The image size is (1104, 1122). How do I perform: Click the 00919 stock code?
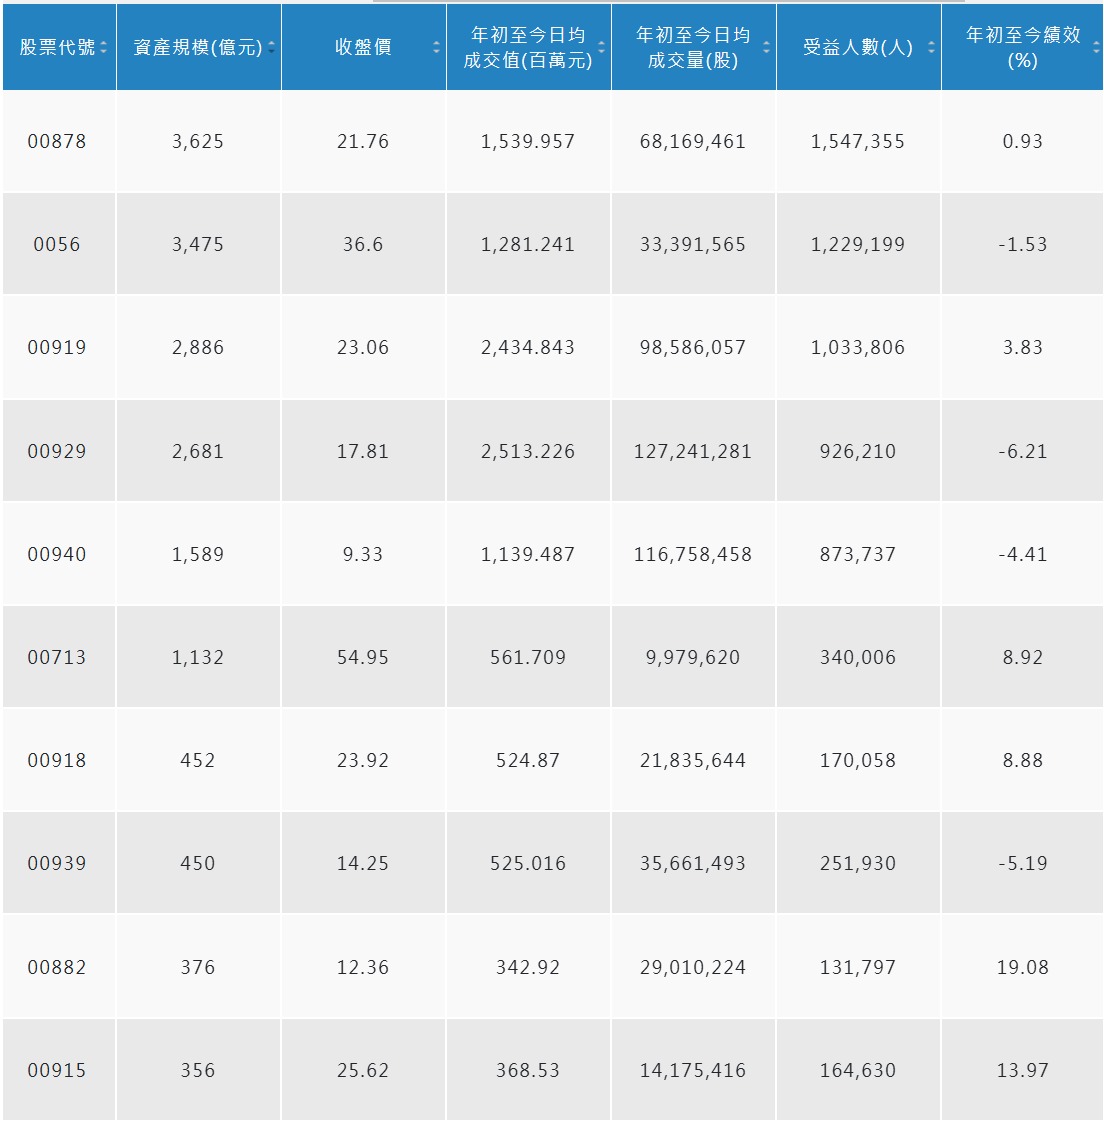point(57,347)
